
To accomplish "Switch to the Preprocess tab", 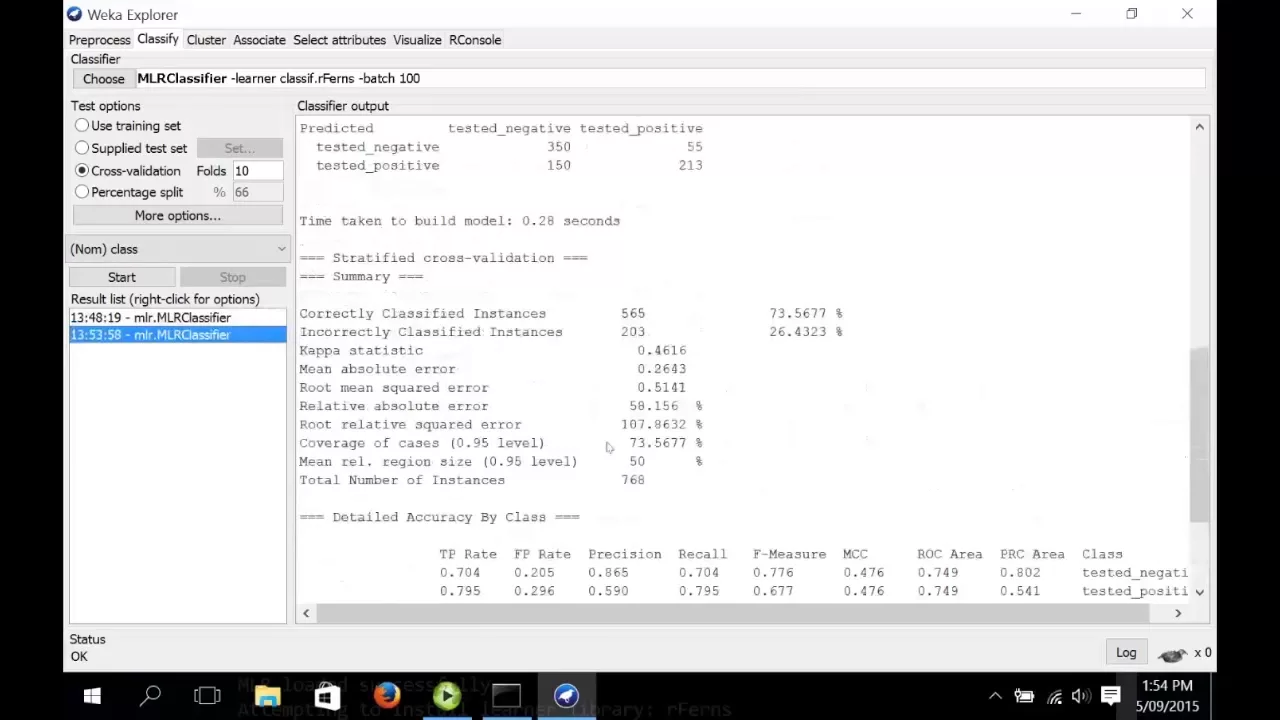I will point(99,40).
